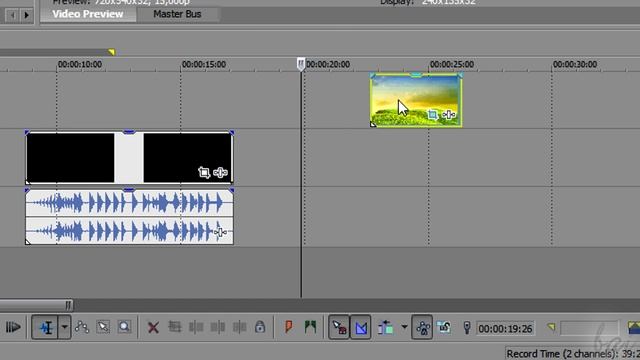This screenshot has width=640, height=360.
Task: Insert a marker with orange flag icon
Action: click(x=289, y=327)
